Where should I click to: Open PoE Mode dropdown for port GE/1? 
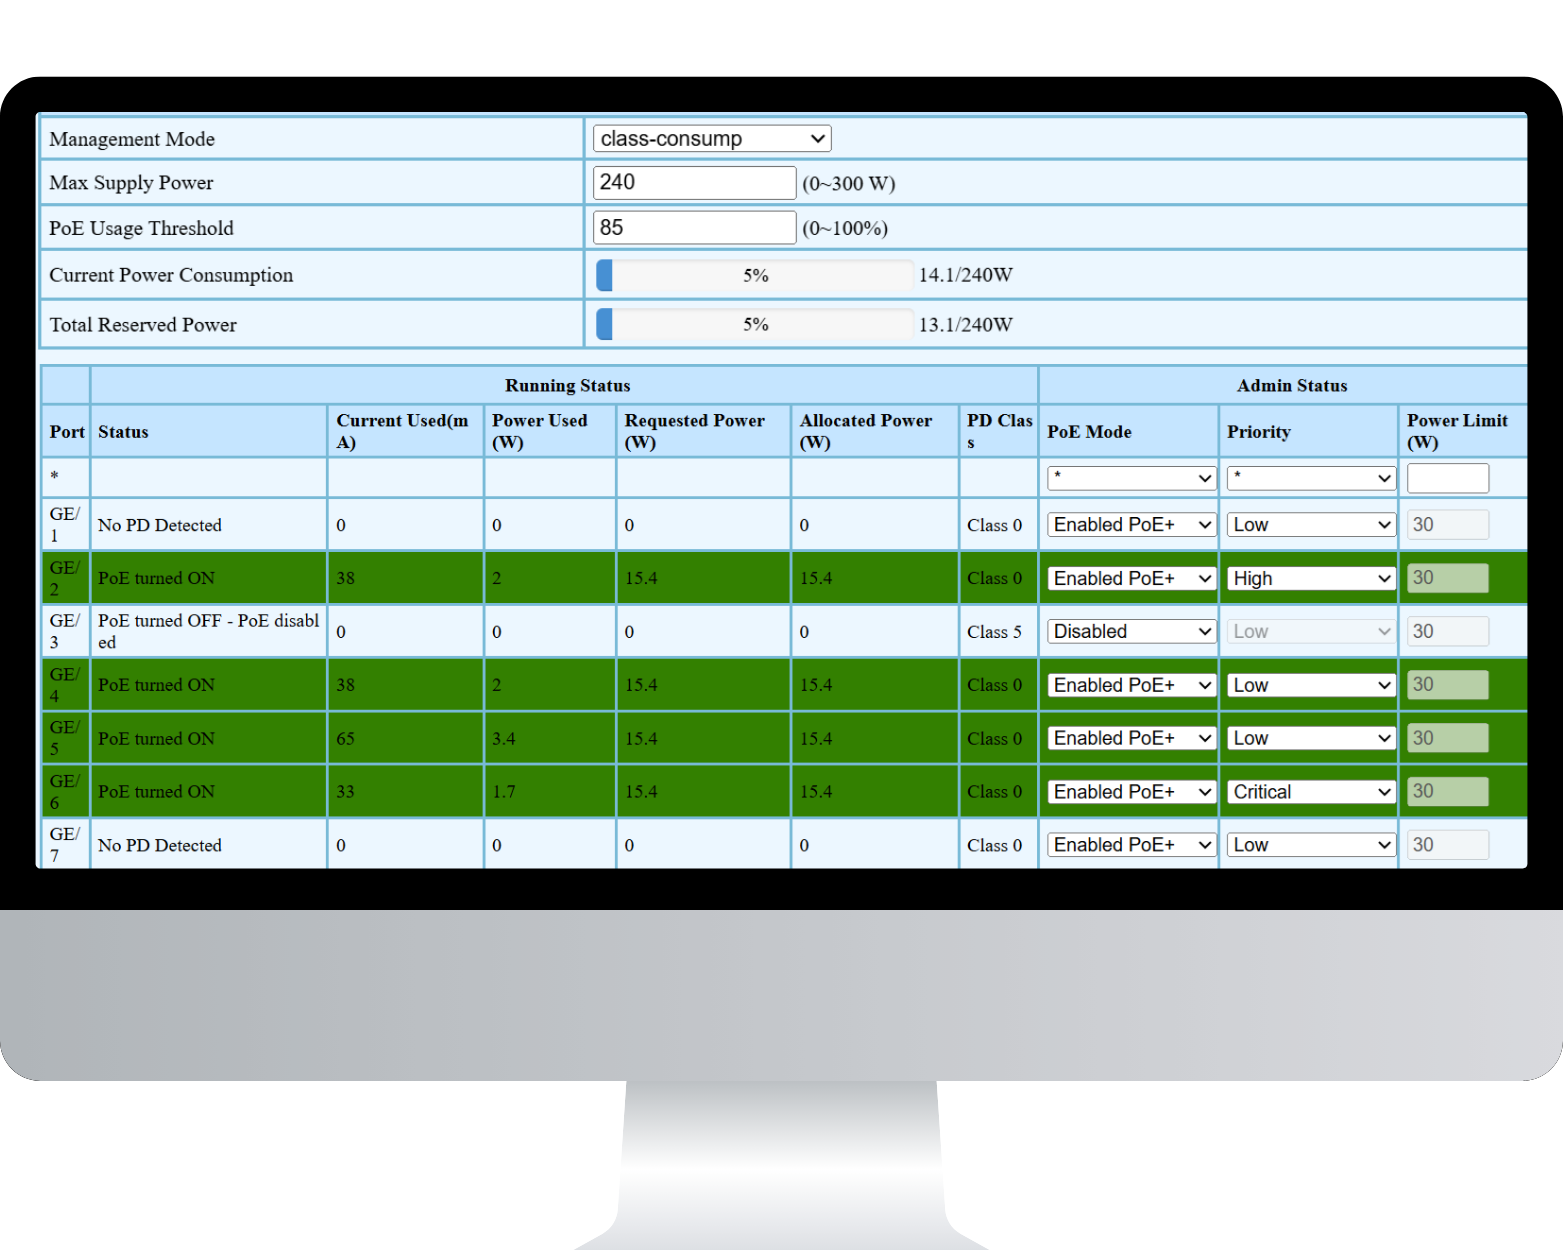pos(1131,525)
